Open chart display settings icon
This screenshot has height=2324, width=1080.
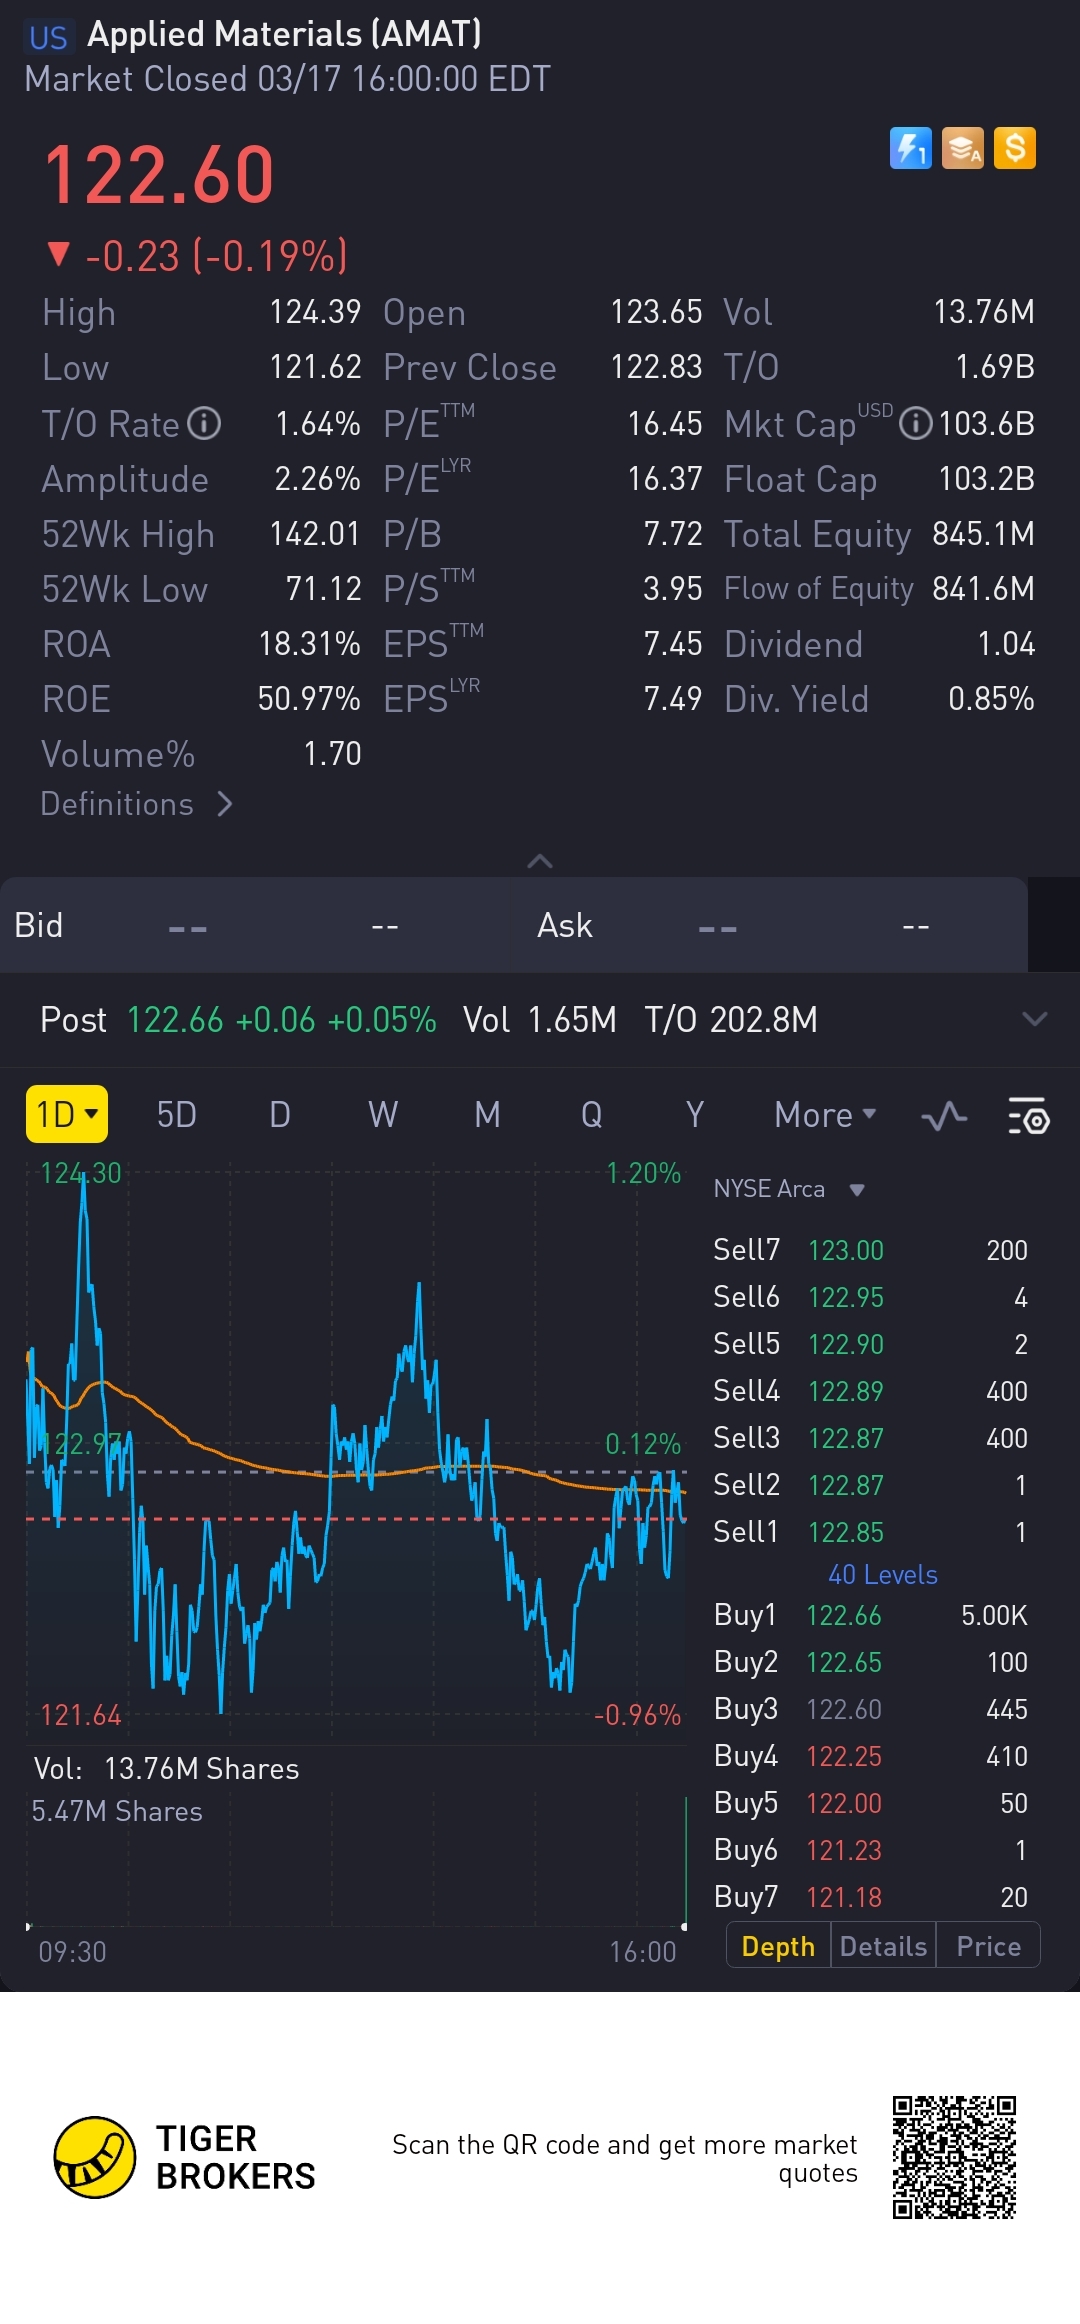[1027, 1116]
